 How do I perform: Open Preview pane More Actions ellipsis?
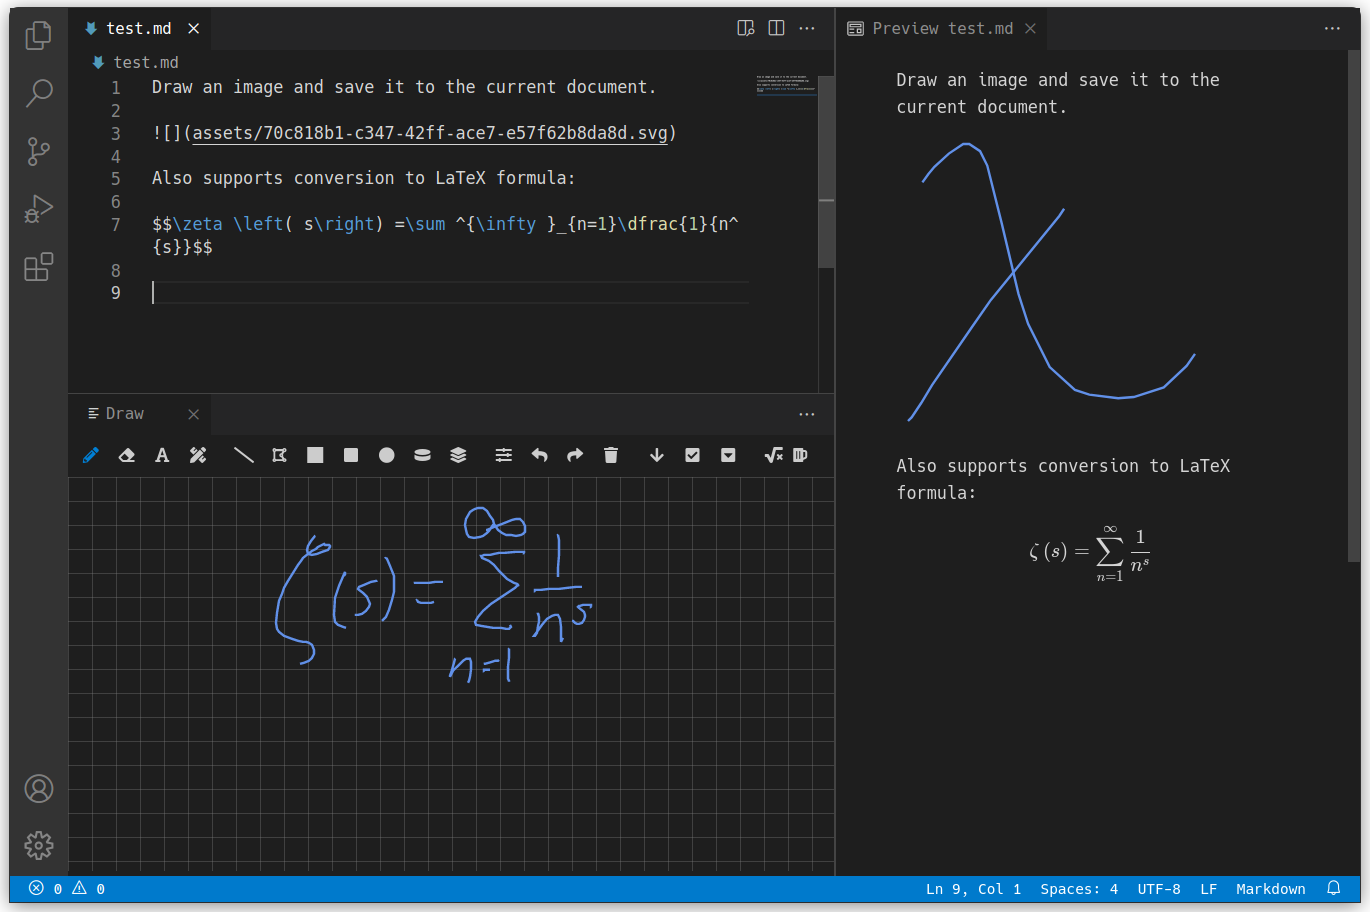(x=1332, y=28)
